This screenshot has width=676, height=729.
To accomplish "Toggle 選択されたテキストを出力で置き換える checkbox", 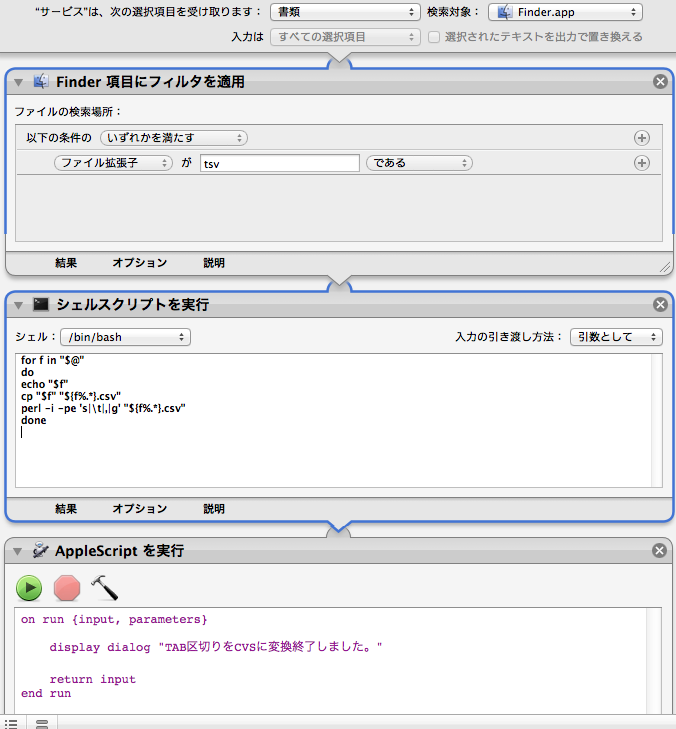I will (434, 37).
